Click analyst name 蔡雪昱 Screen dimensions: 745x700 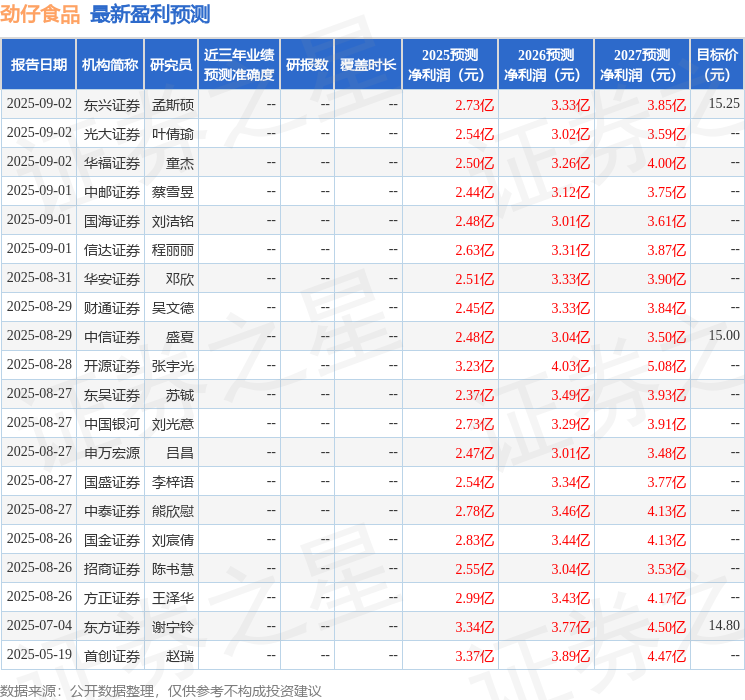(173, 192)
